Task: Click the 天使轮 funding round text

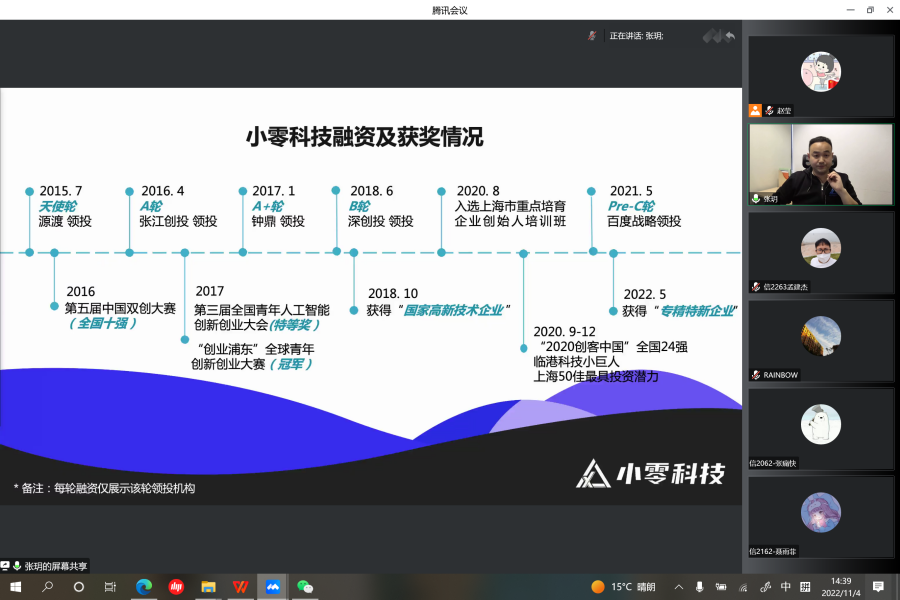Action: [57, 206]
